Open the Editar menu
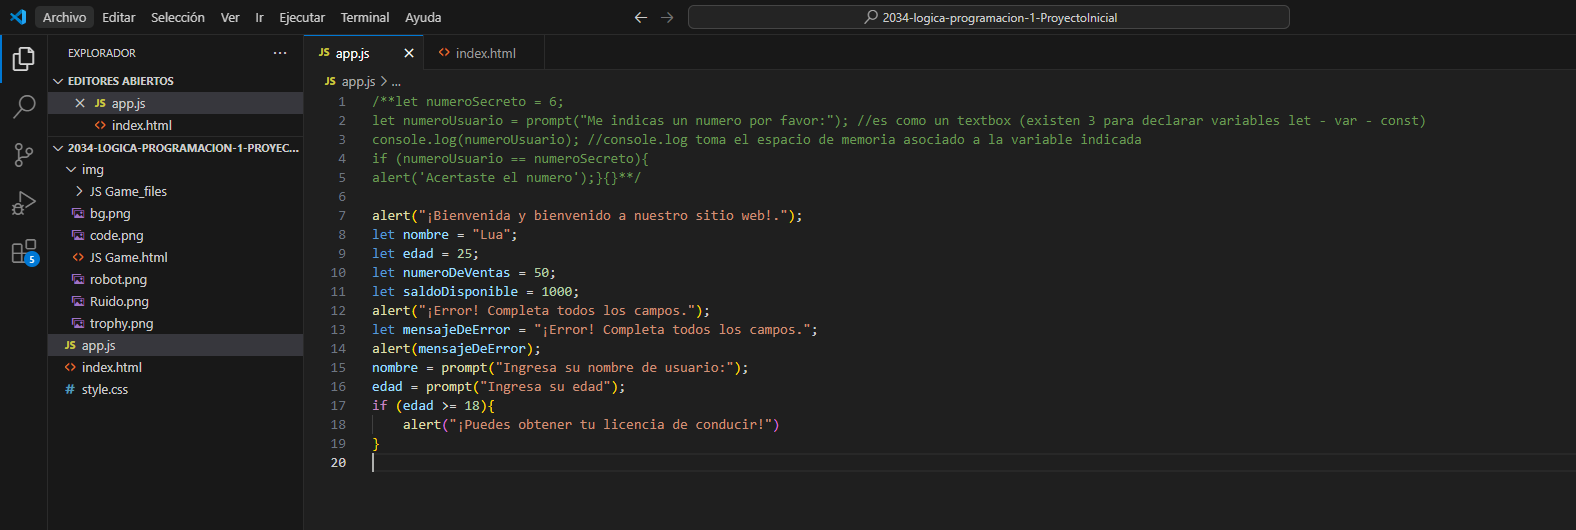The image size is (1576, 530). point(118,17)
